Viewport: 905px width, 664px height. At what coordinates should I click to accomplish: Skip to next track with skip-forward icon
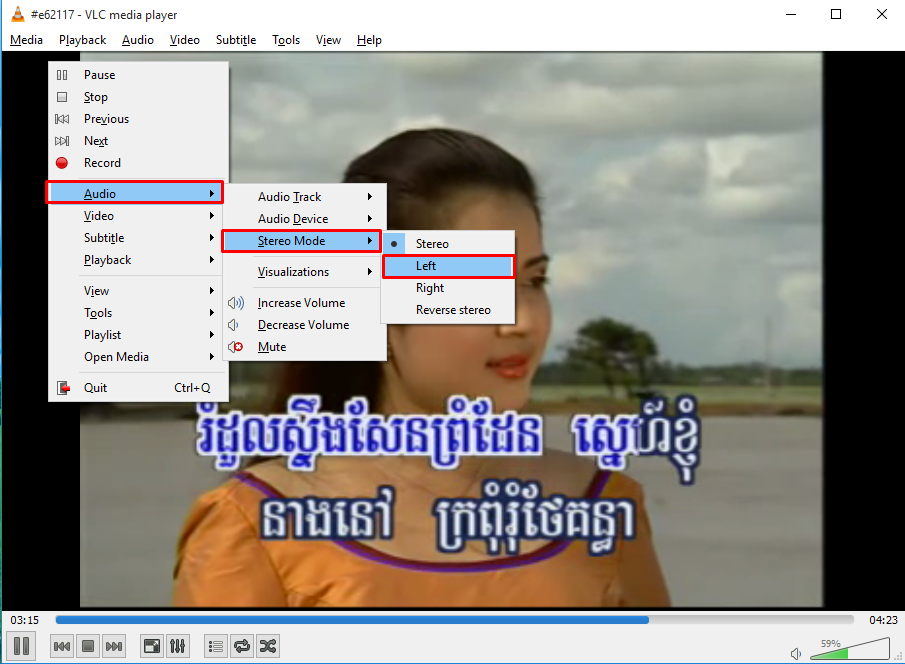point(113,646)
